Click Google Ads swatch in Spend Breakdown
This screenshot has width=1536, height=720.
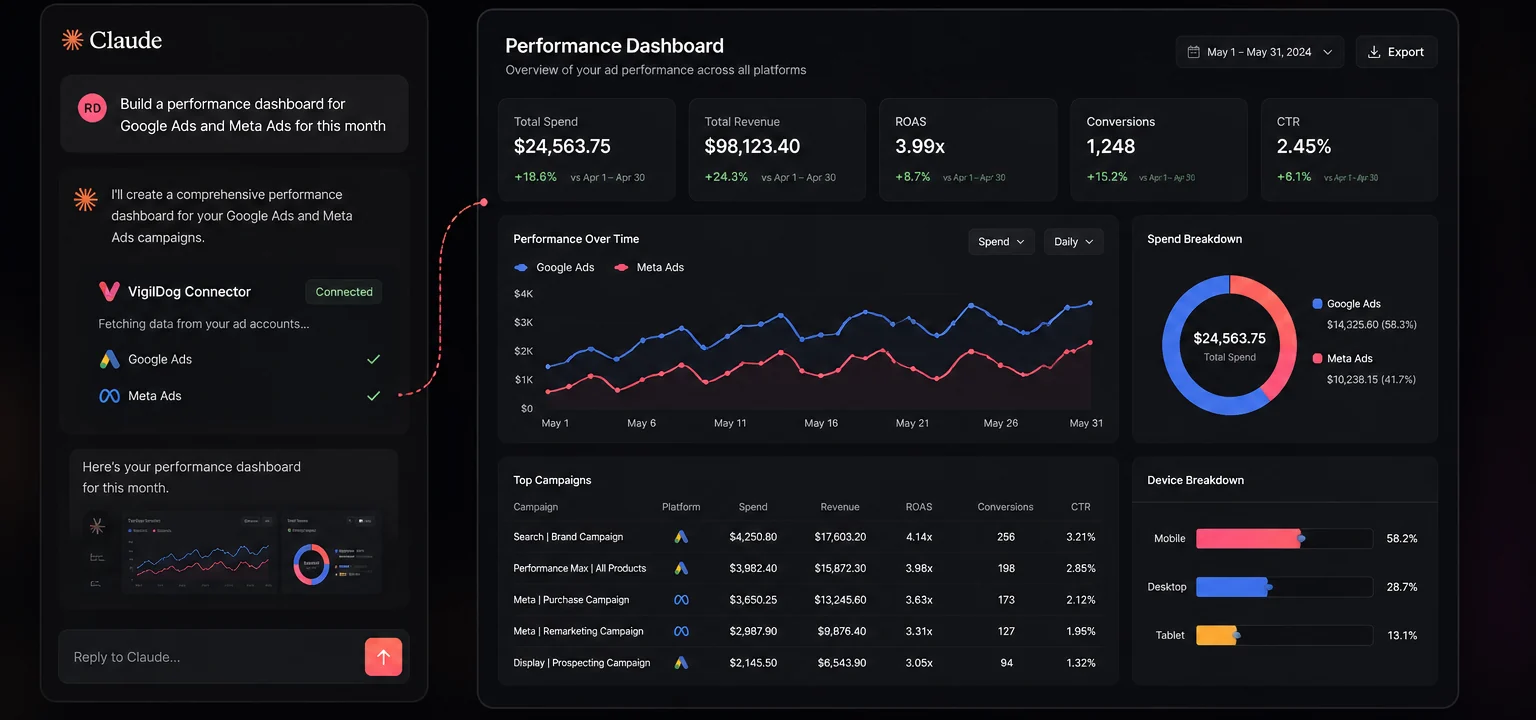pos(1317,304)
